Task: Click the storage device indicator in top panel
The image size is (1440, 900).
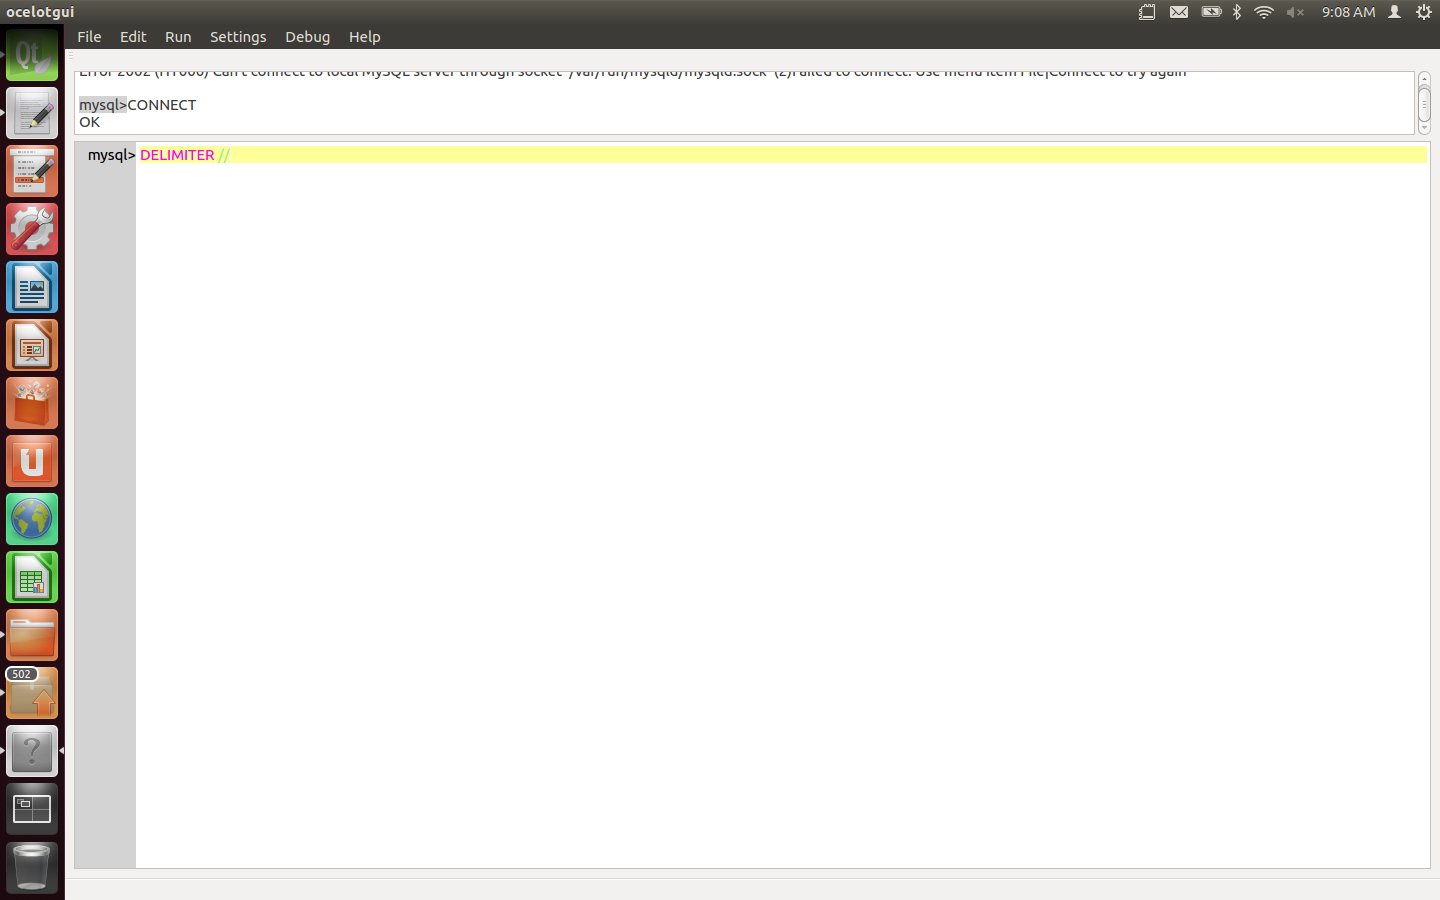Action: pos(1147,12)
